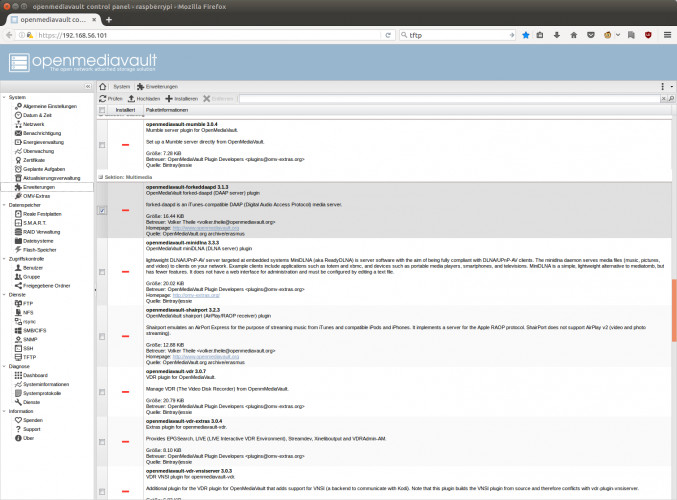The image size is (677, 500).
Task: Collapse the System tree section
Action: [x=4, y=98]
